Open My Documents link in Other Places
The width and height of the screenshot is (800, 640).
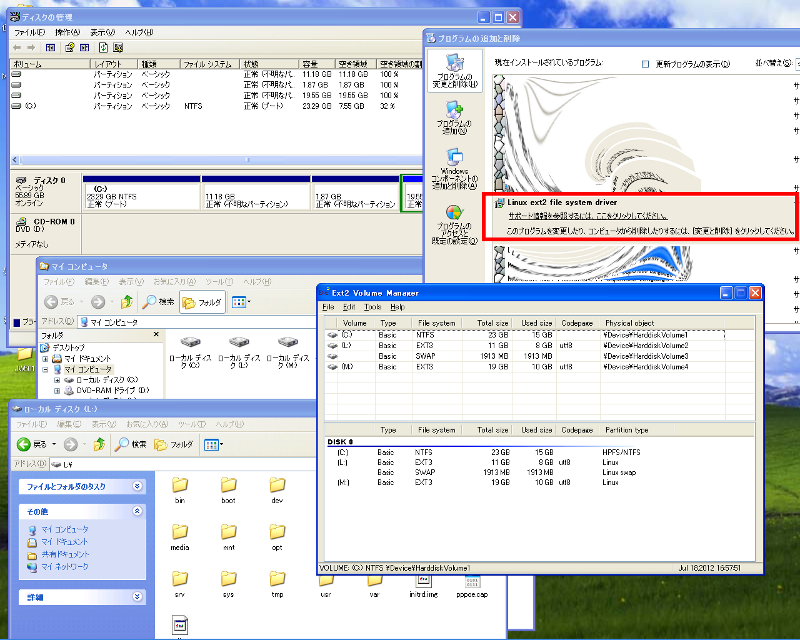click(x=65, y=541)
